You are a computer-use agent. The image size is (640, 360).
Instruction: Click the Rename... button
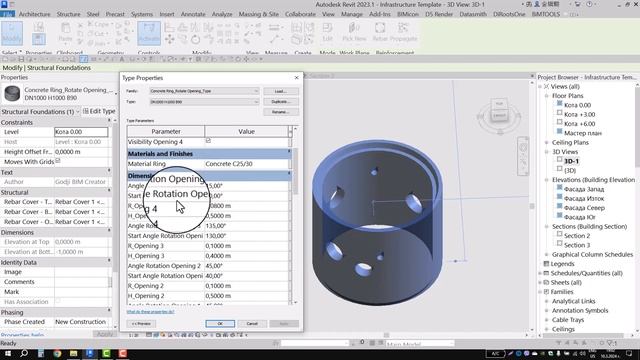pos(281,112)
